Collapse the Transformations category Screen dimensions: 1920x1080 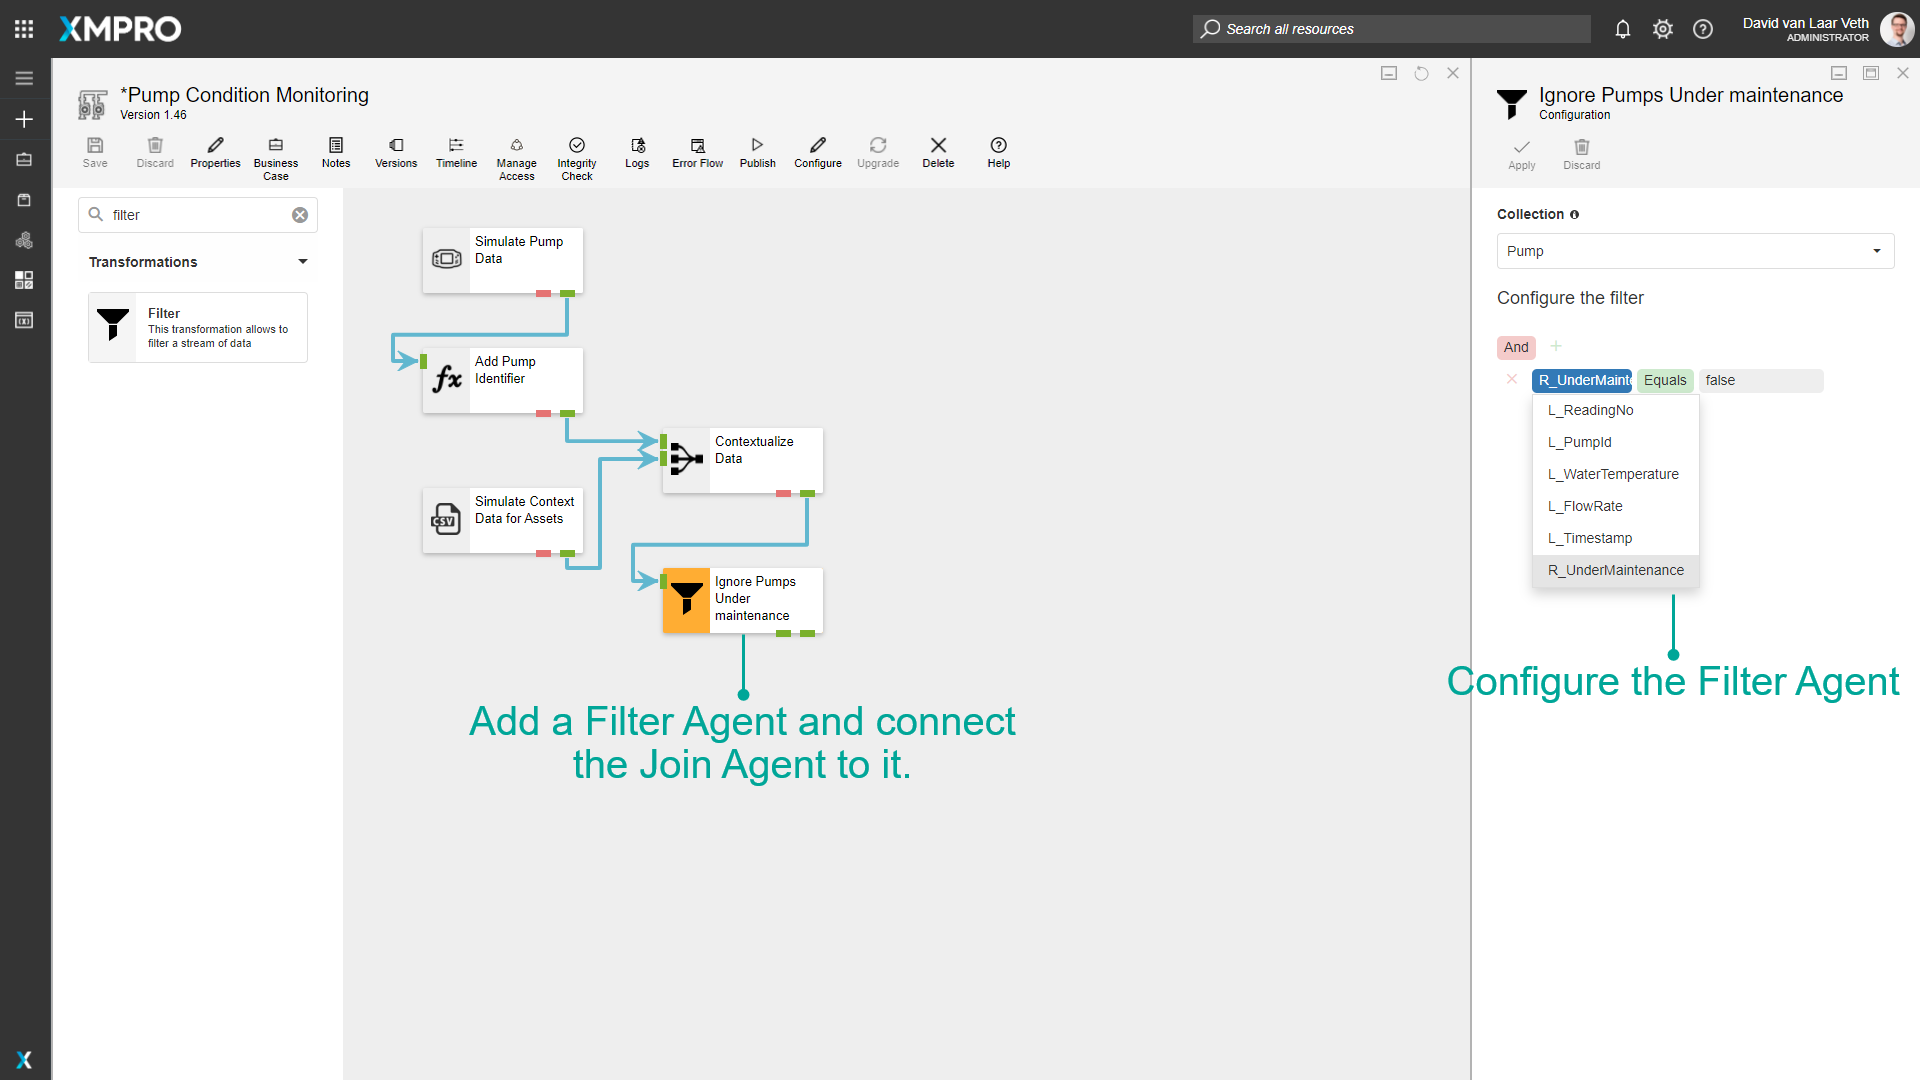click(303, 262)
